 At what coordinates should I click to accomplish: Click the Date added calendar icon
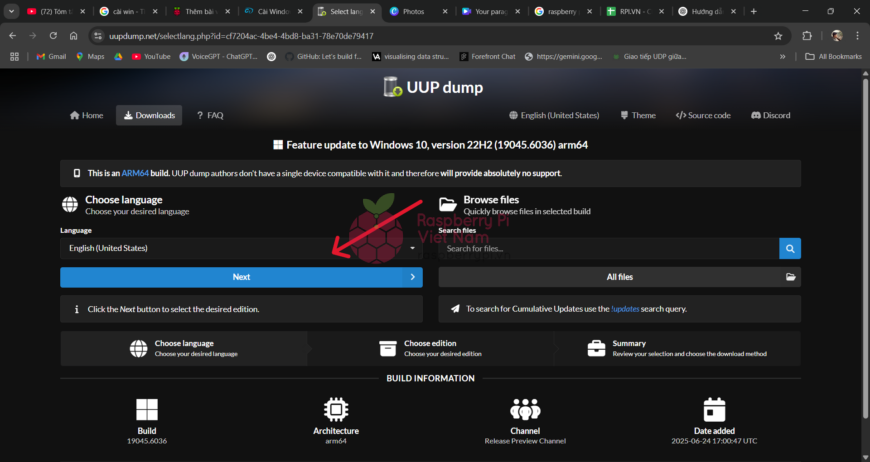714,409
